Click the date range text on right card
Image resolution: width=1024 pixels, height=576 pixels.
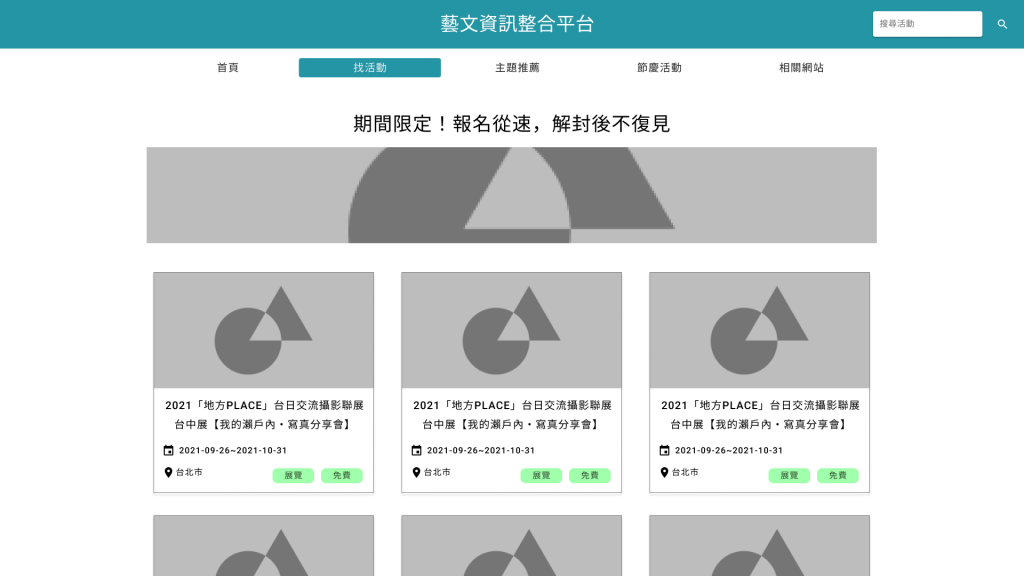point(729,450)
